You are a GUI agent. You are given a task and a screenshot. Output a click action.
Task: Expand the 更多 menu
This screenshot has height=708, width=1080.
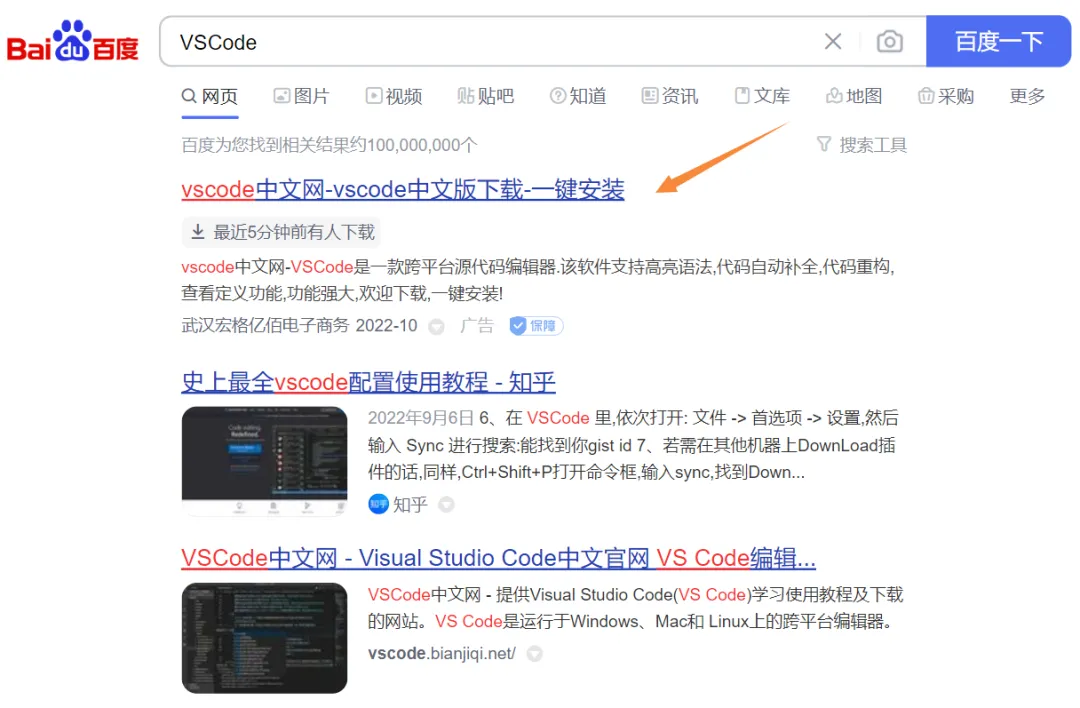(x=1027, y=96)
